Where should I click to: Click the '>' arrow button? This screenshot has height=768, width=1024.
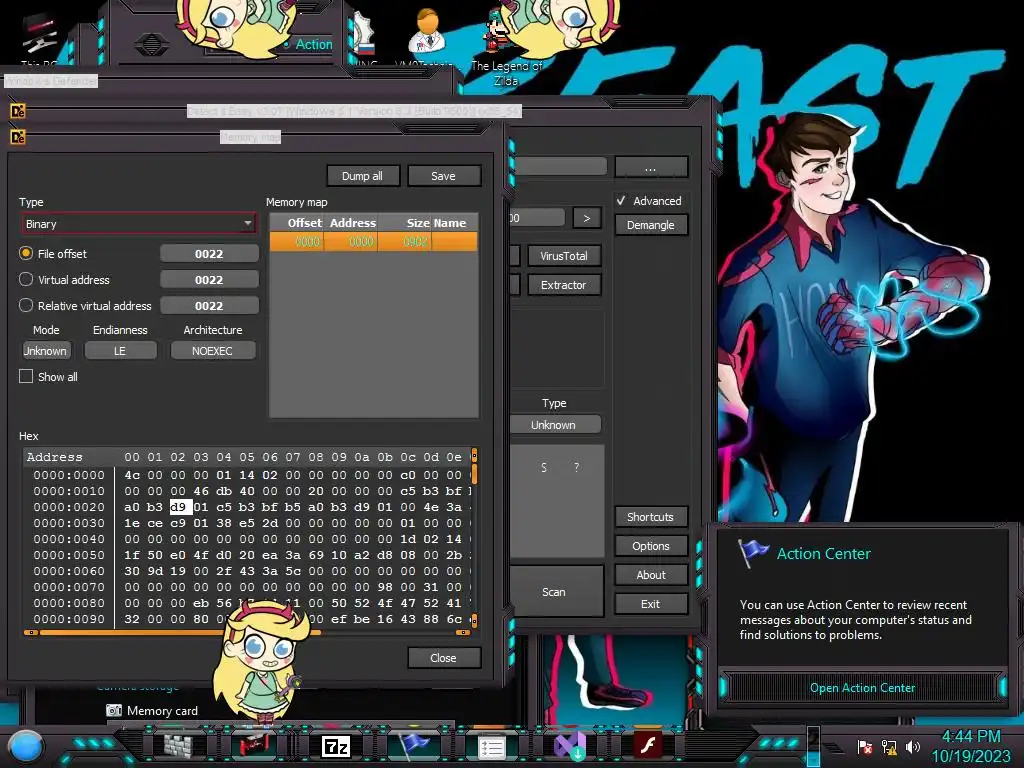586,218
